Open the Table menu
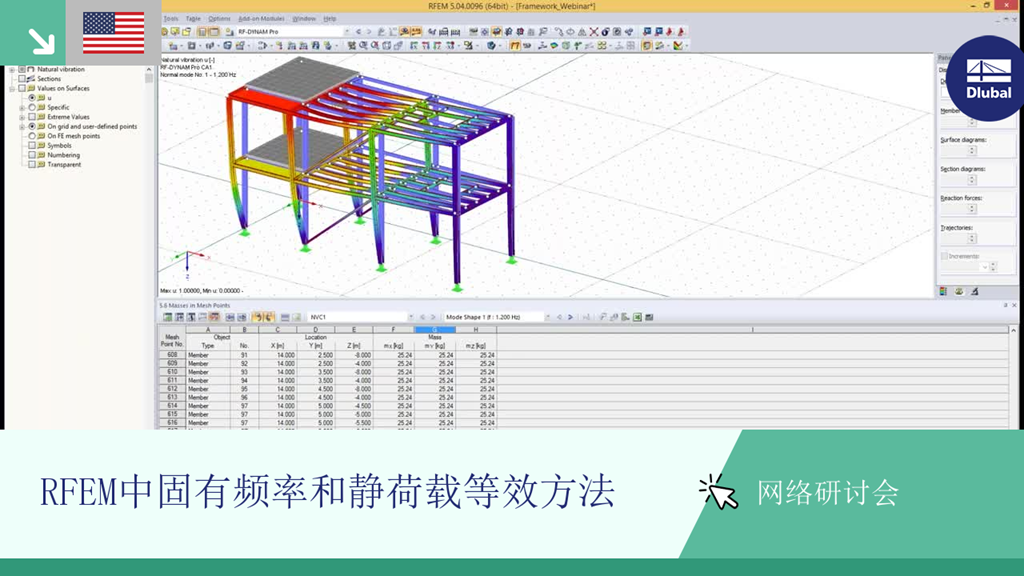Viewport: 1024px width, 576px height. click(x=193, y=19)
